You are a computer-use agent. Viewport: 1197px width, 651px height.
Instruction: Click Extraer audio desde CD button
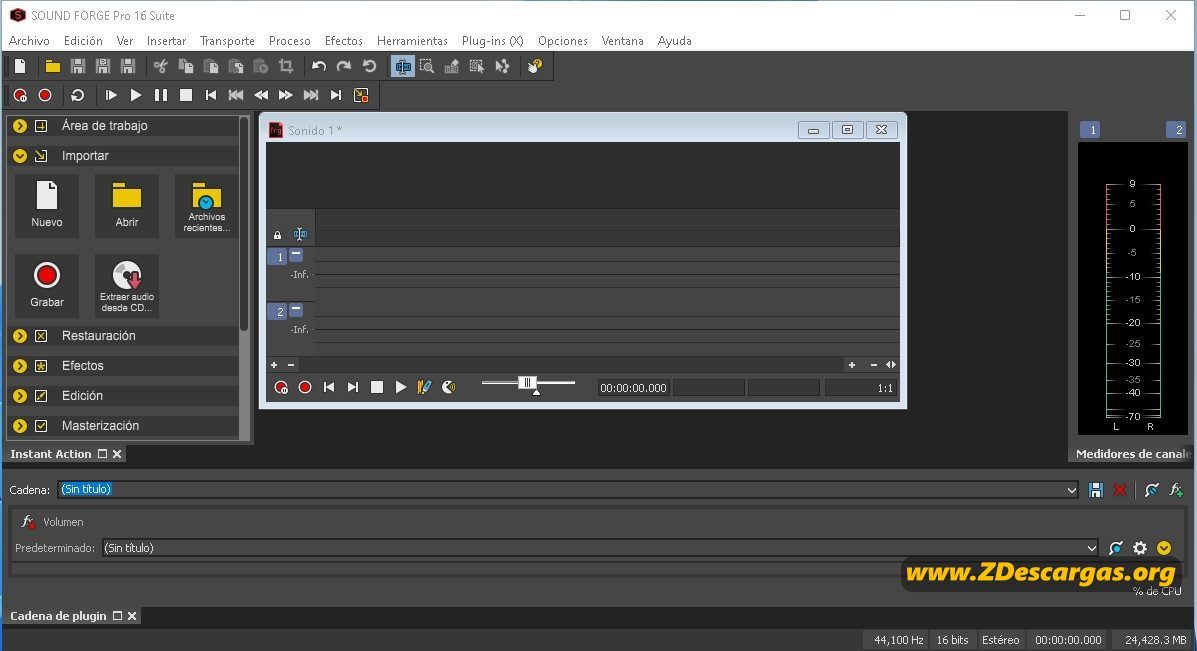click(127, 285)
